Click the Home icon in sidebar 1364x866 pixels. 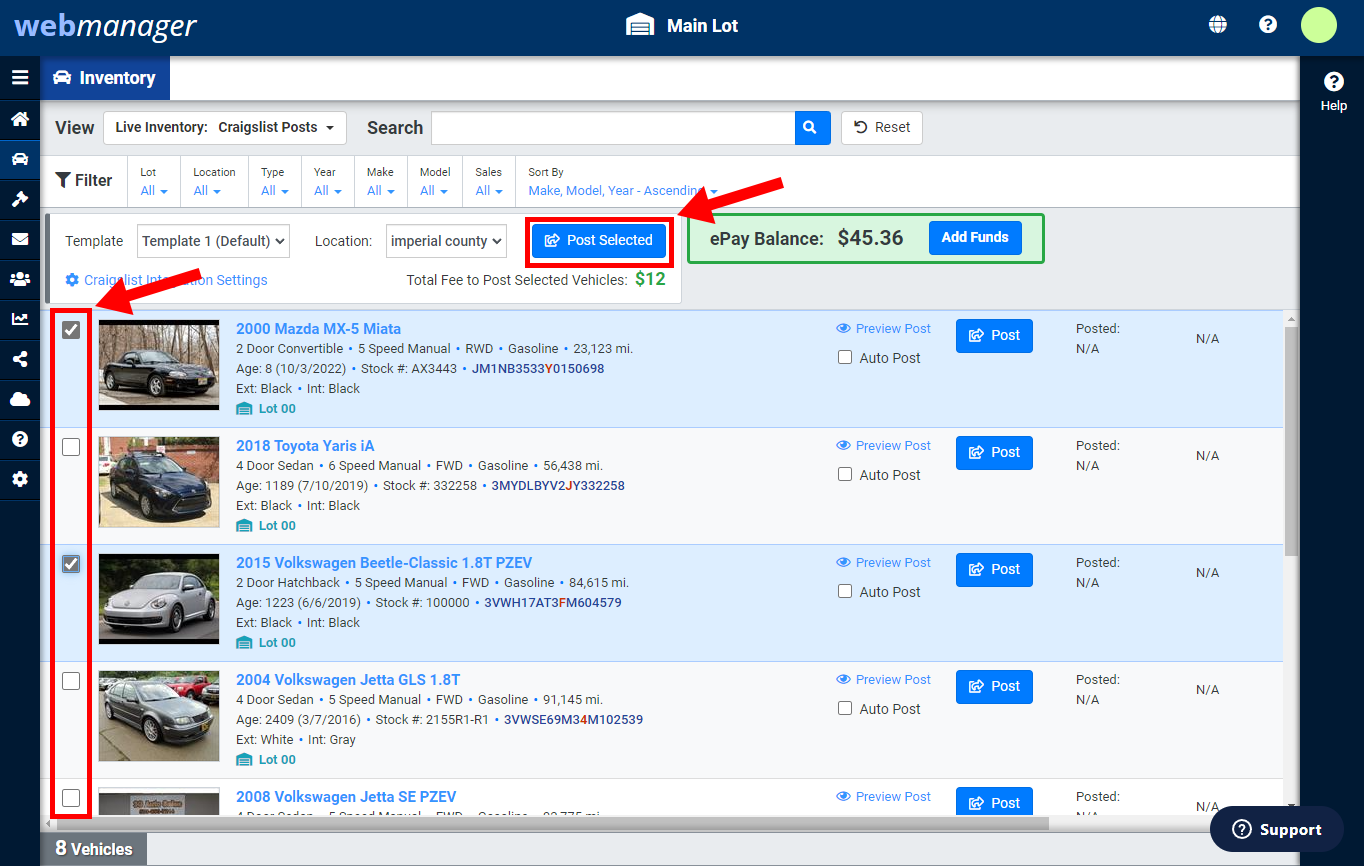[x=19, y=119]
